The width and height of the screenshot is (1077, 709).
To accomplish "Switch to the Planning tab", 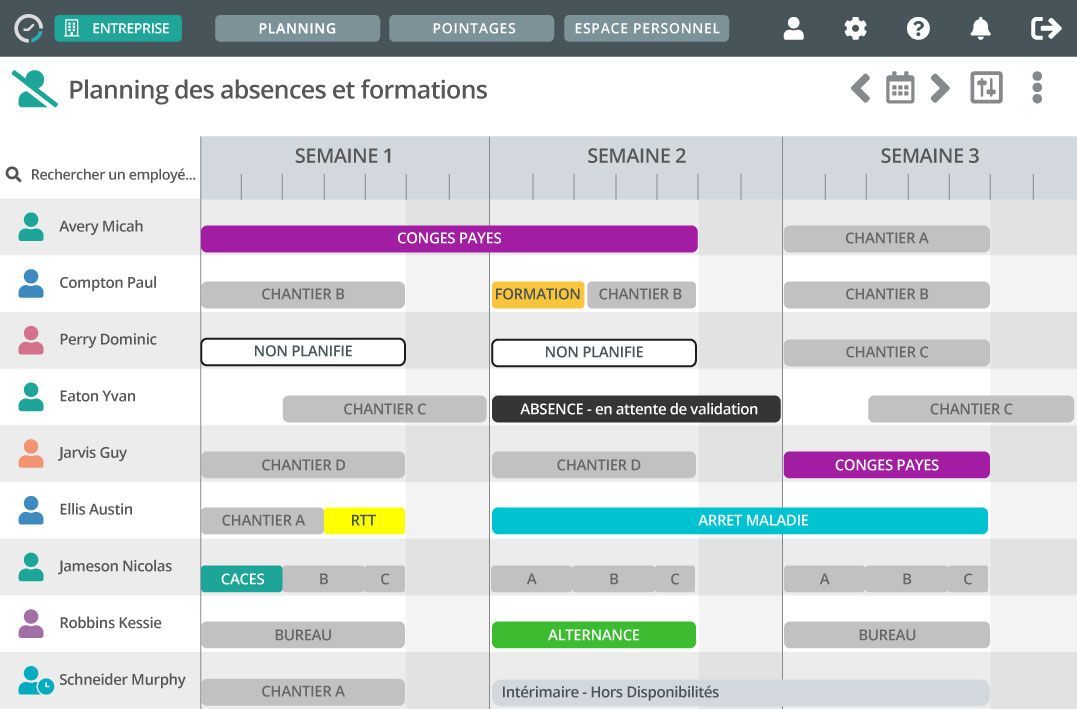I will coord(297,28).
